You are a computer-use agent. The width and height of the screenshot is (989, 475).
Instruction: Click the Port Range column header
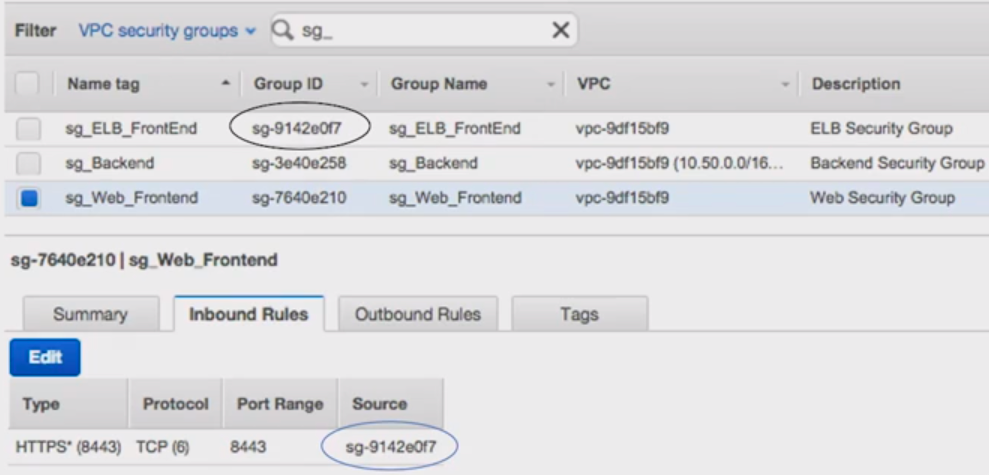click(280, 404)
